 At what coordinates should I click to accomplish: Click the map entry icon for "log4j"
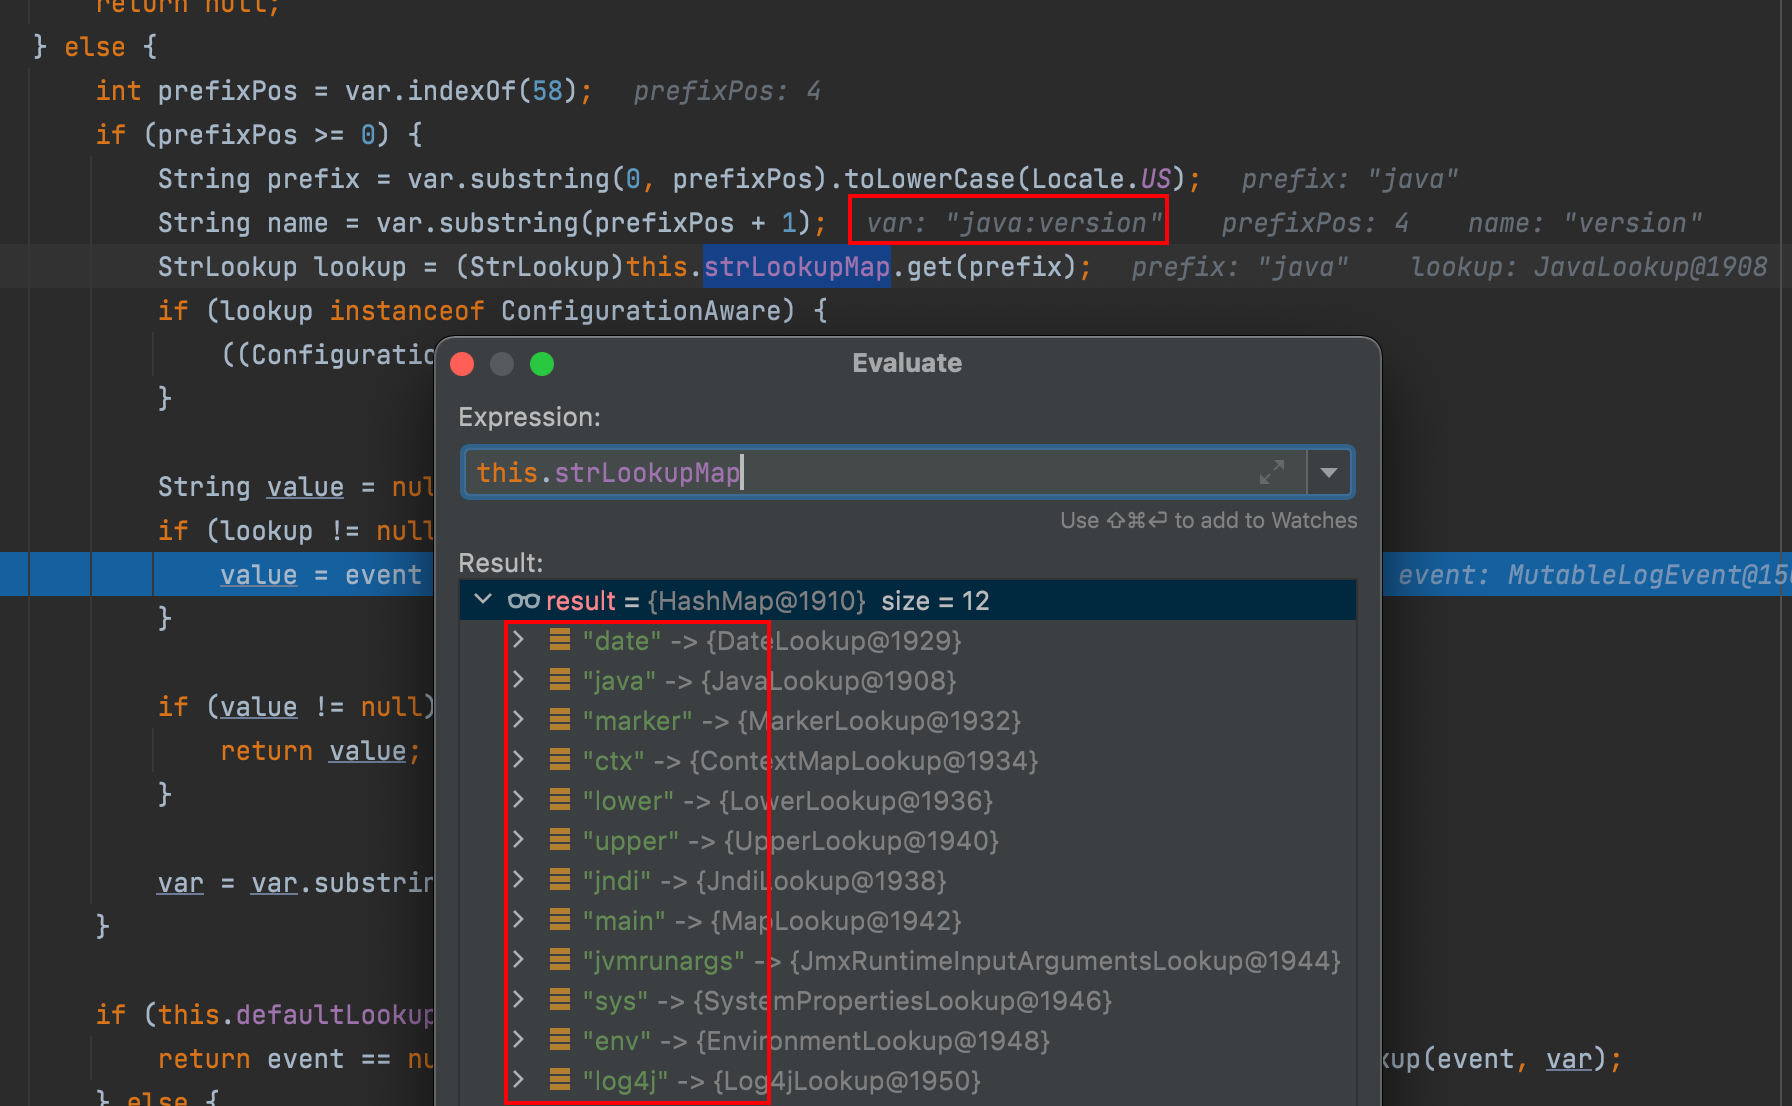(x=560, y=1080)
